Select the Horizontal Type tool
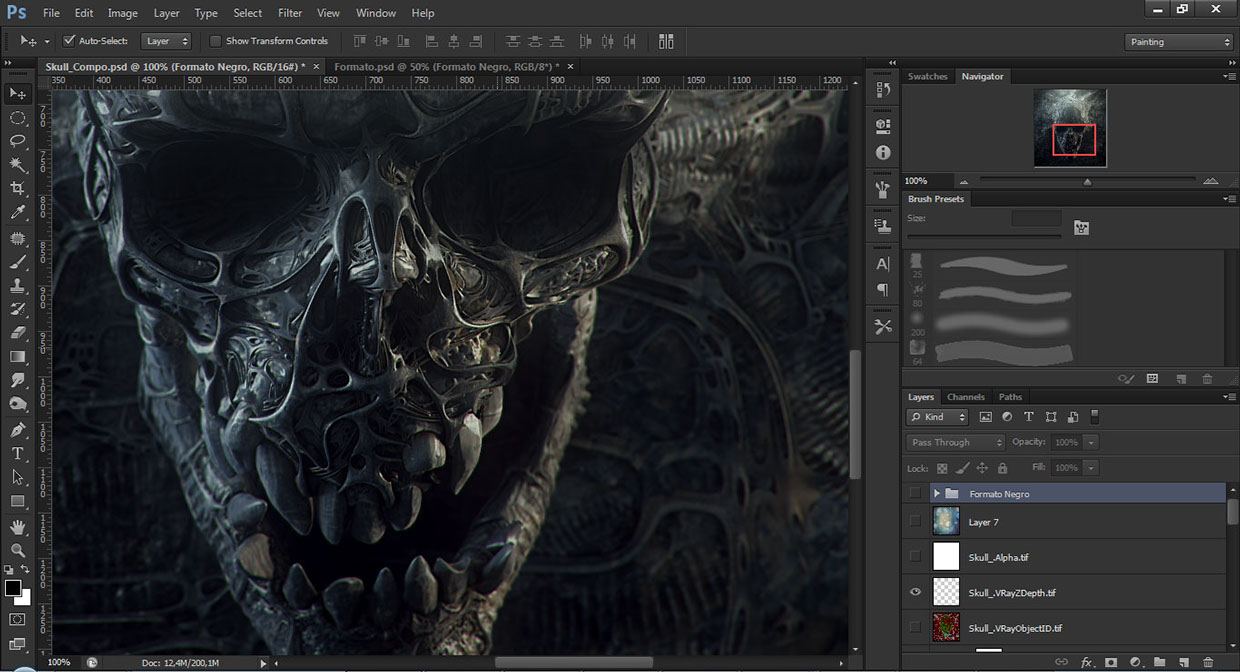 click(x=18, y=453)
